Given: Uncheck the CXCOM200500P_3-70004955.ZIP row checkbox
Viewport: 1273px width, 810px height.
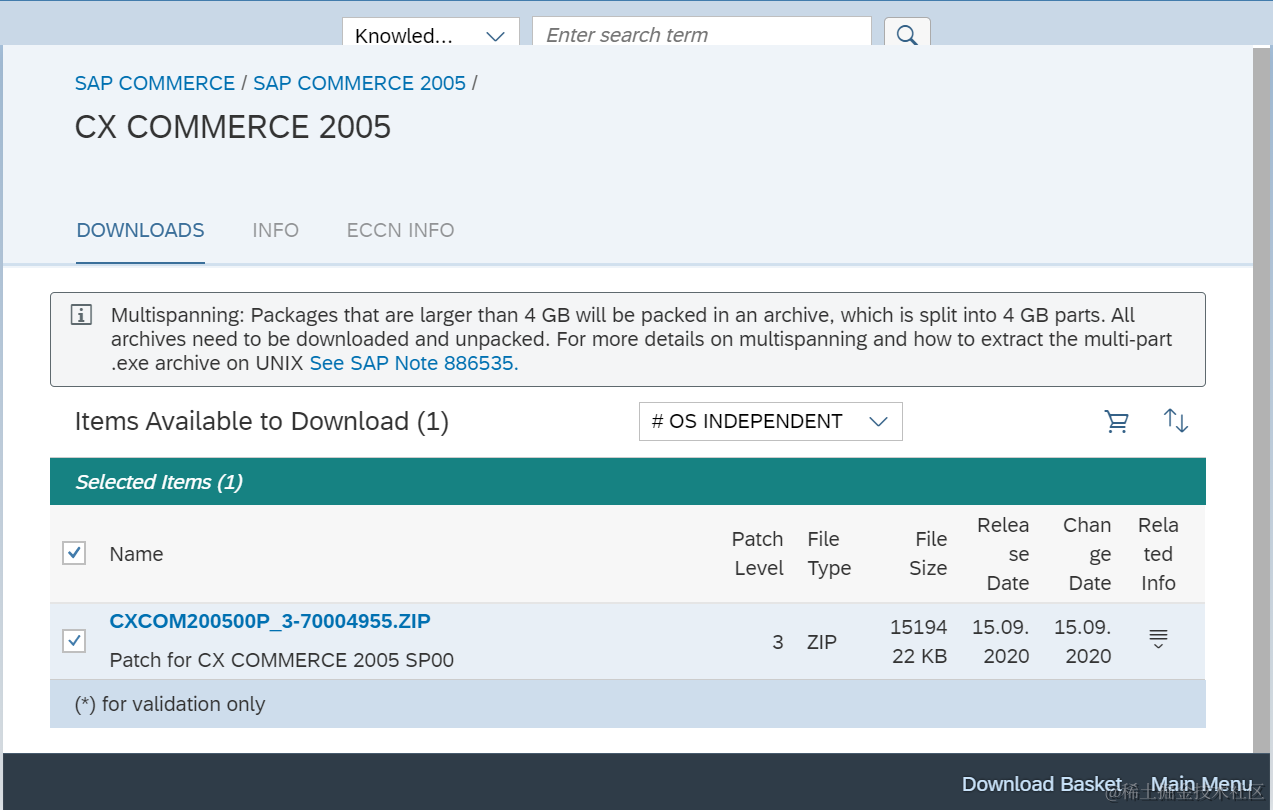Looking at the screenshot, I should [x=74, y=640].
